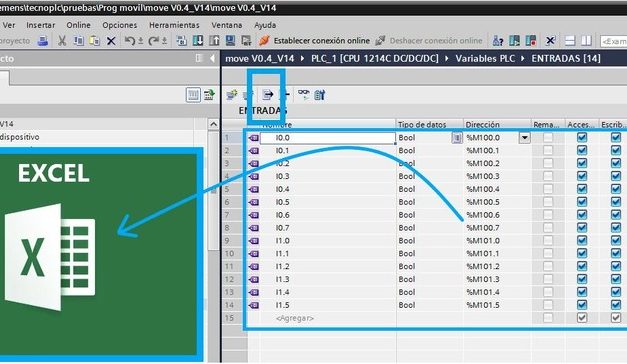Click Deshacer conexión online button
Image resolution: width=627 pixels, height=364 pixels.
(x=429, y=40)
